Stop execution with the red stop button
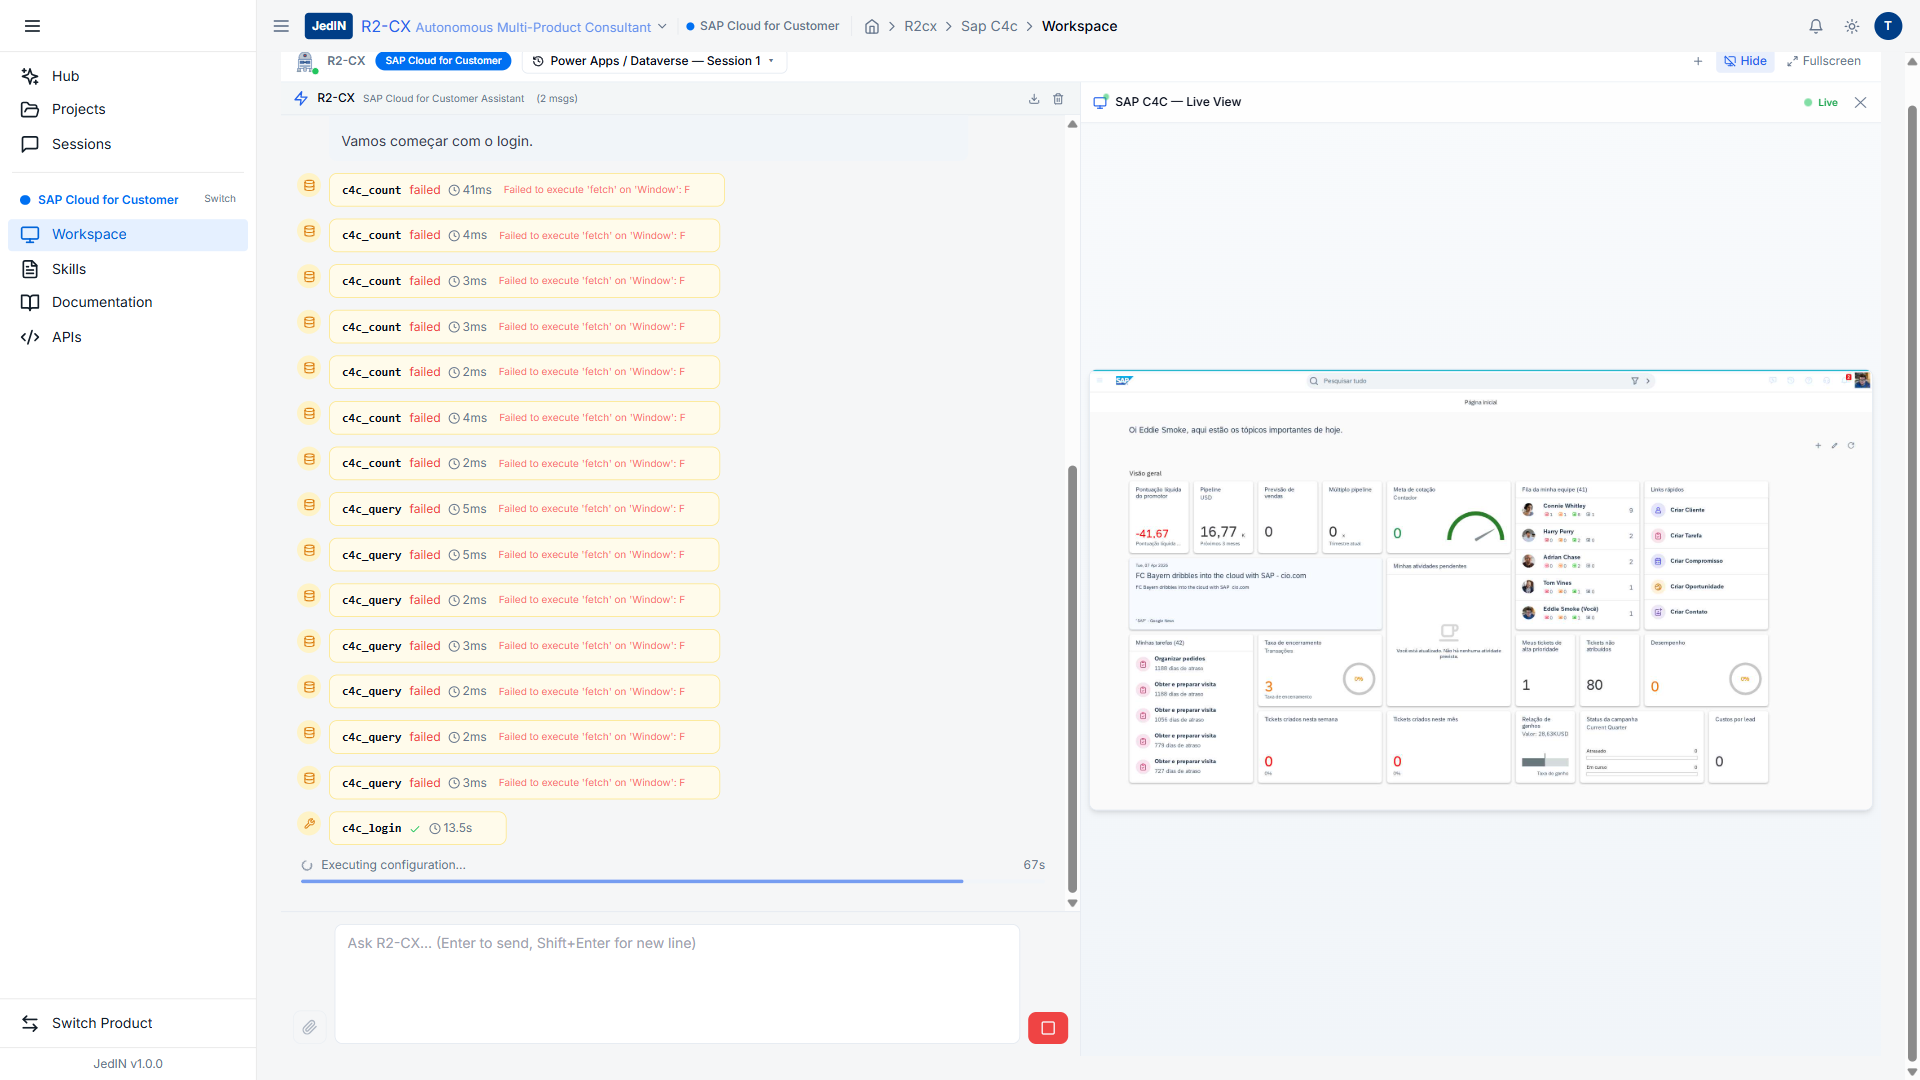Image resolution: width=1920 pixels, height=1080 pixels. tap(1047, 1028)
